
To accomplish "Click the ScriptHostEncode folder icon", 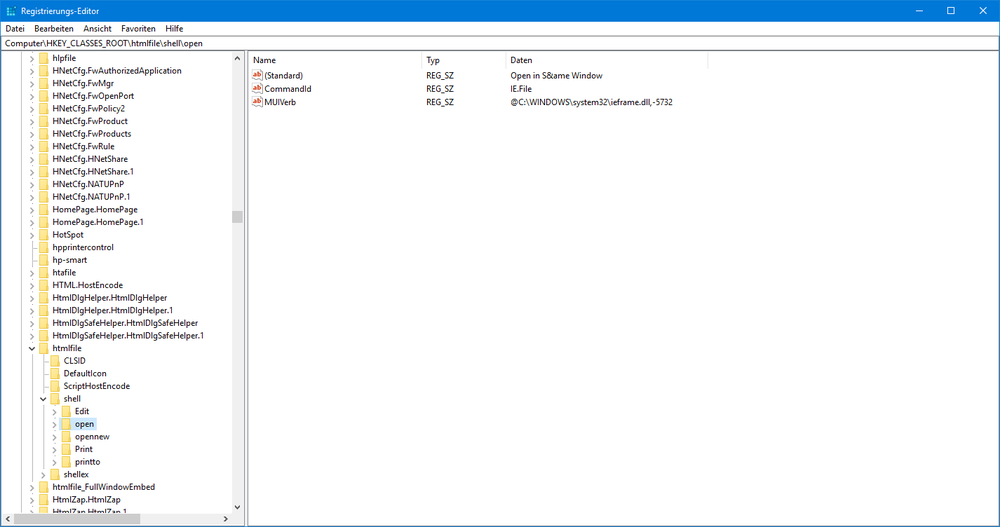I will coord(55,386).
